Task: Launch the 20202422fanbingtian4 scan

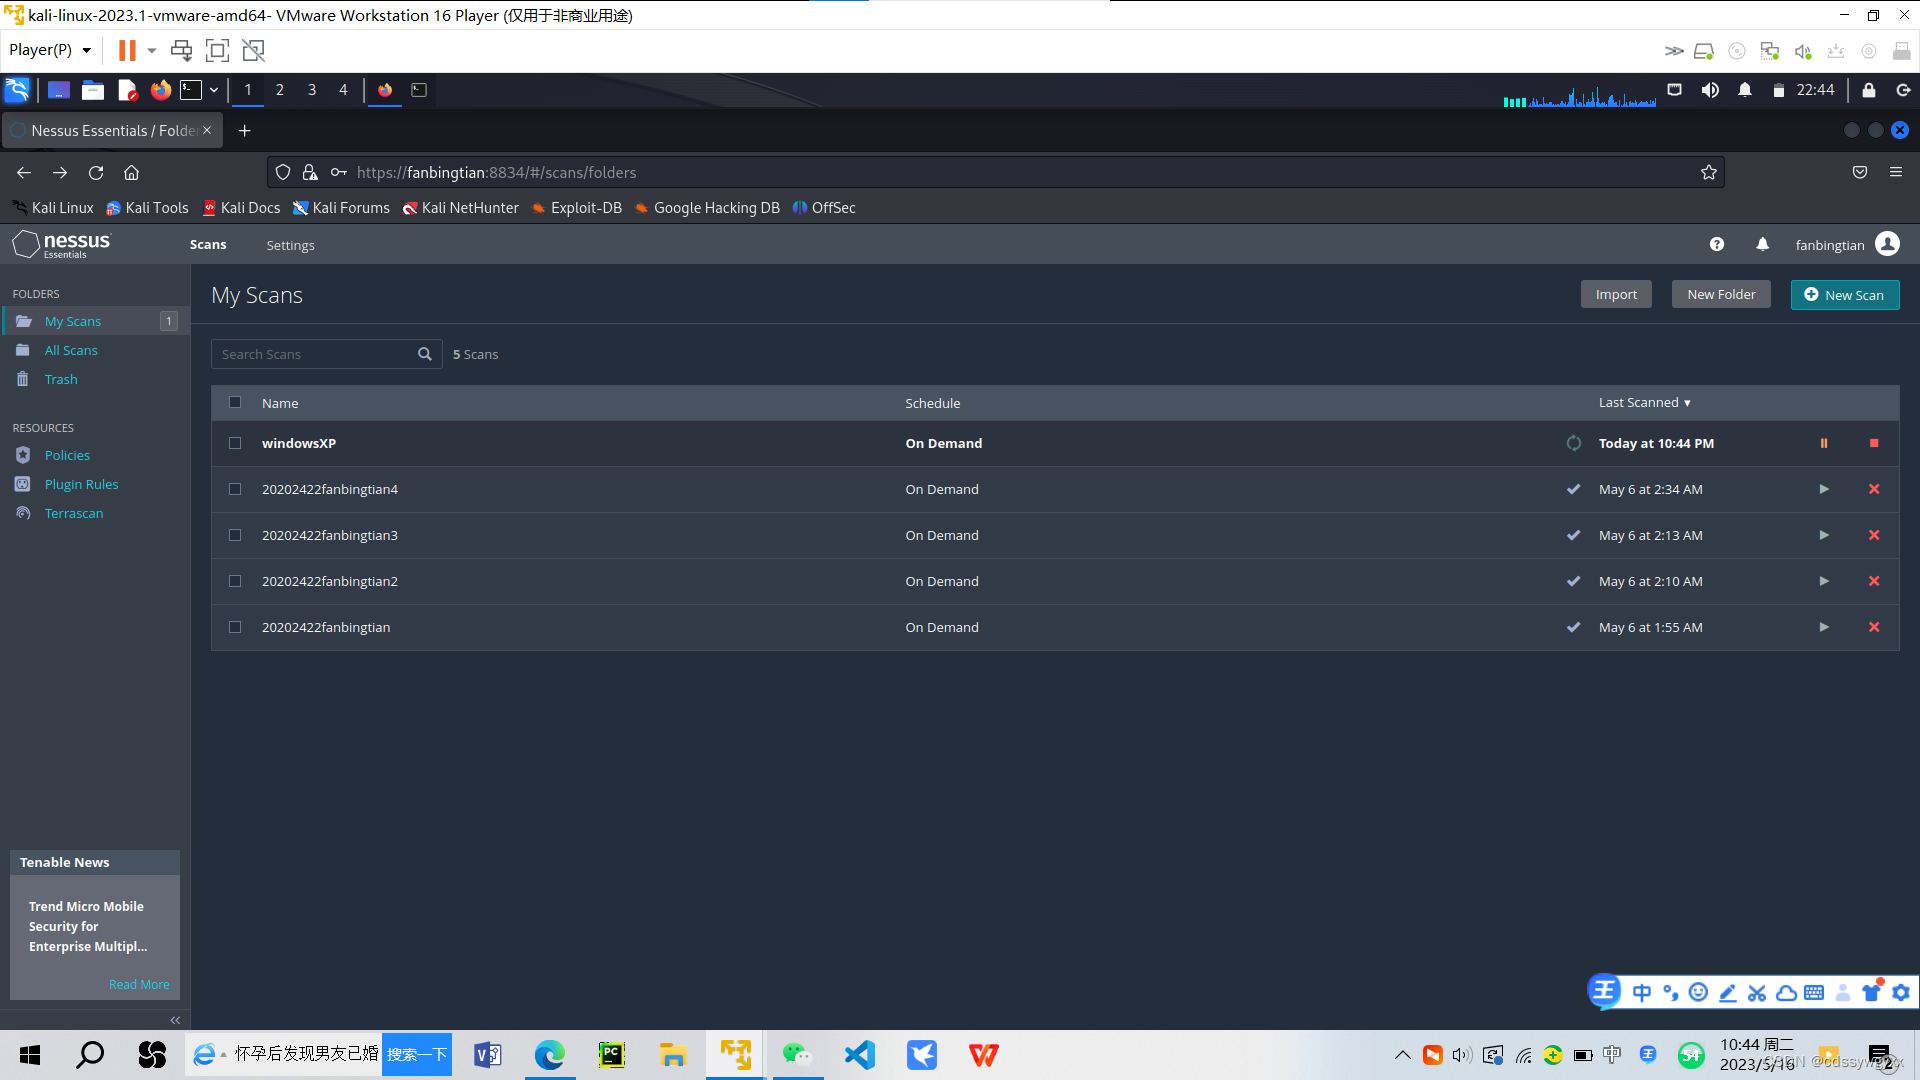Action: [1823, 489]
